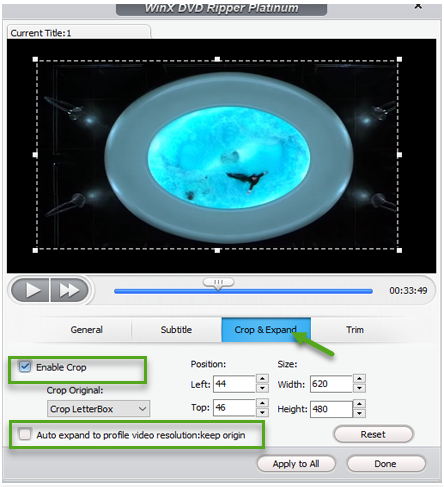Switch to the General tab
The width and height of the screenshot is (444, 487).
[x=86, y=330]
